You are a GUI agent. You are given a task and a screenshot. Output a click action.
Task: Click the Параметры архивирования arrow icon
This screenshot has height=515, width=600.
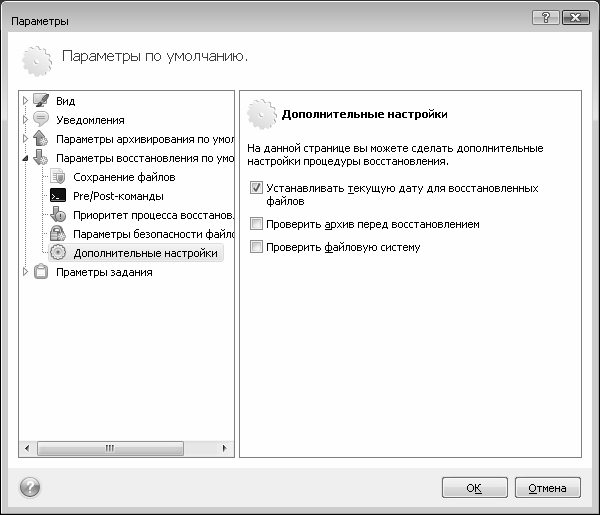click(41, 139)
